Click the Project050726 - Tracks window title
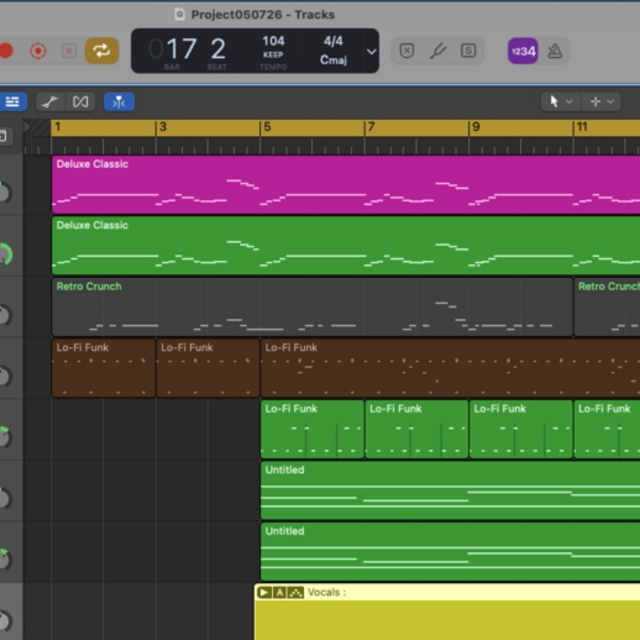 (x=263, y=15)
